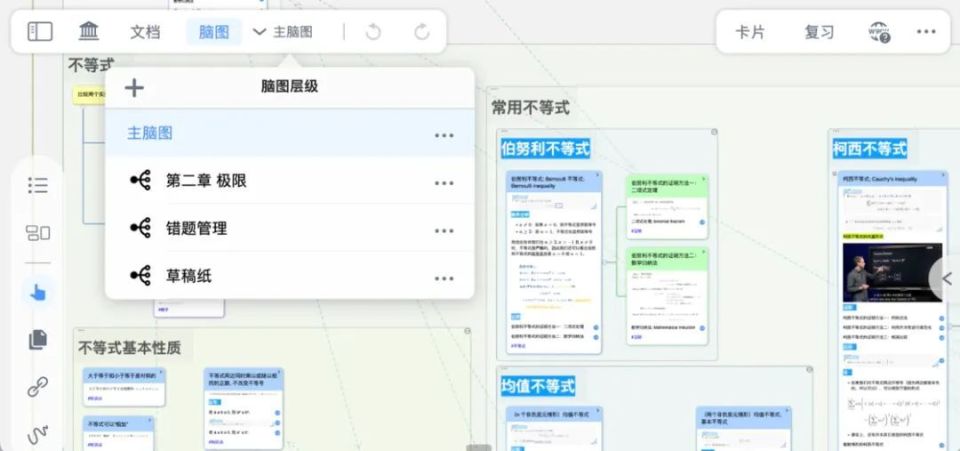
Task: Activate the hand pointer tool
Action: pos(38,293)
